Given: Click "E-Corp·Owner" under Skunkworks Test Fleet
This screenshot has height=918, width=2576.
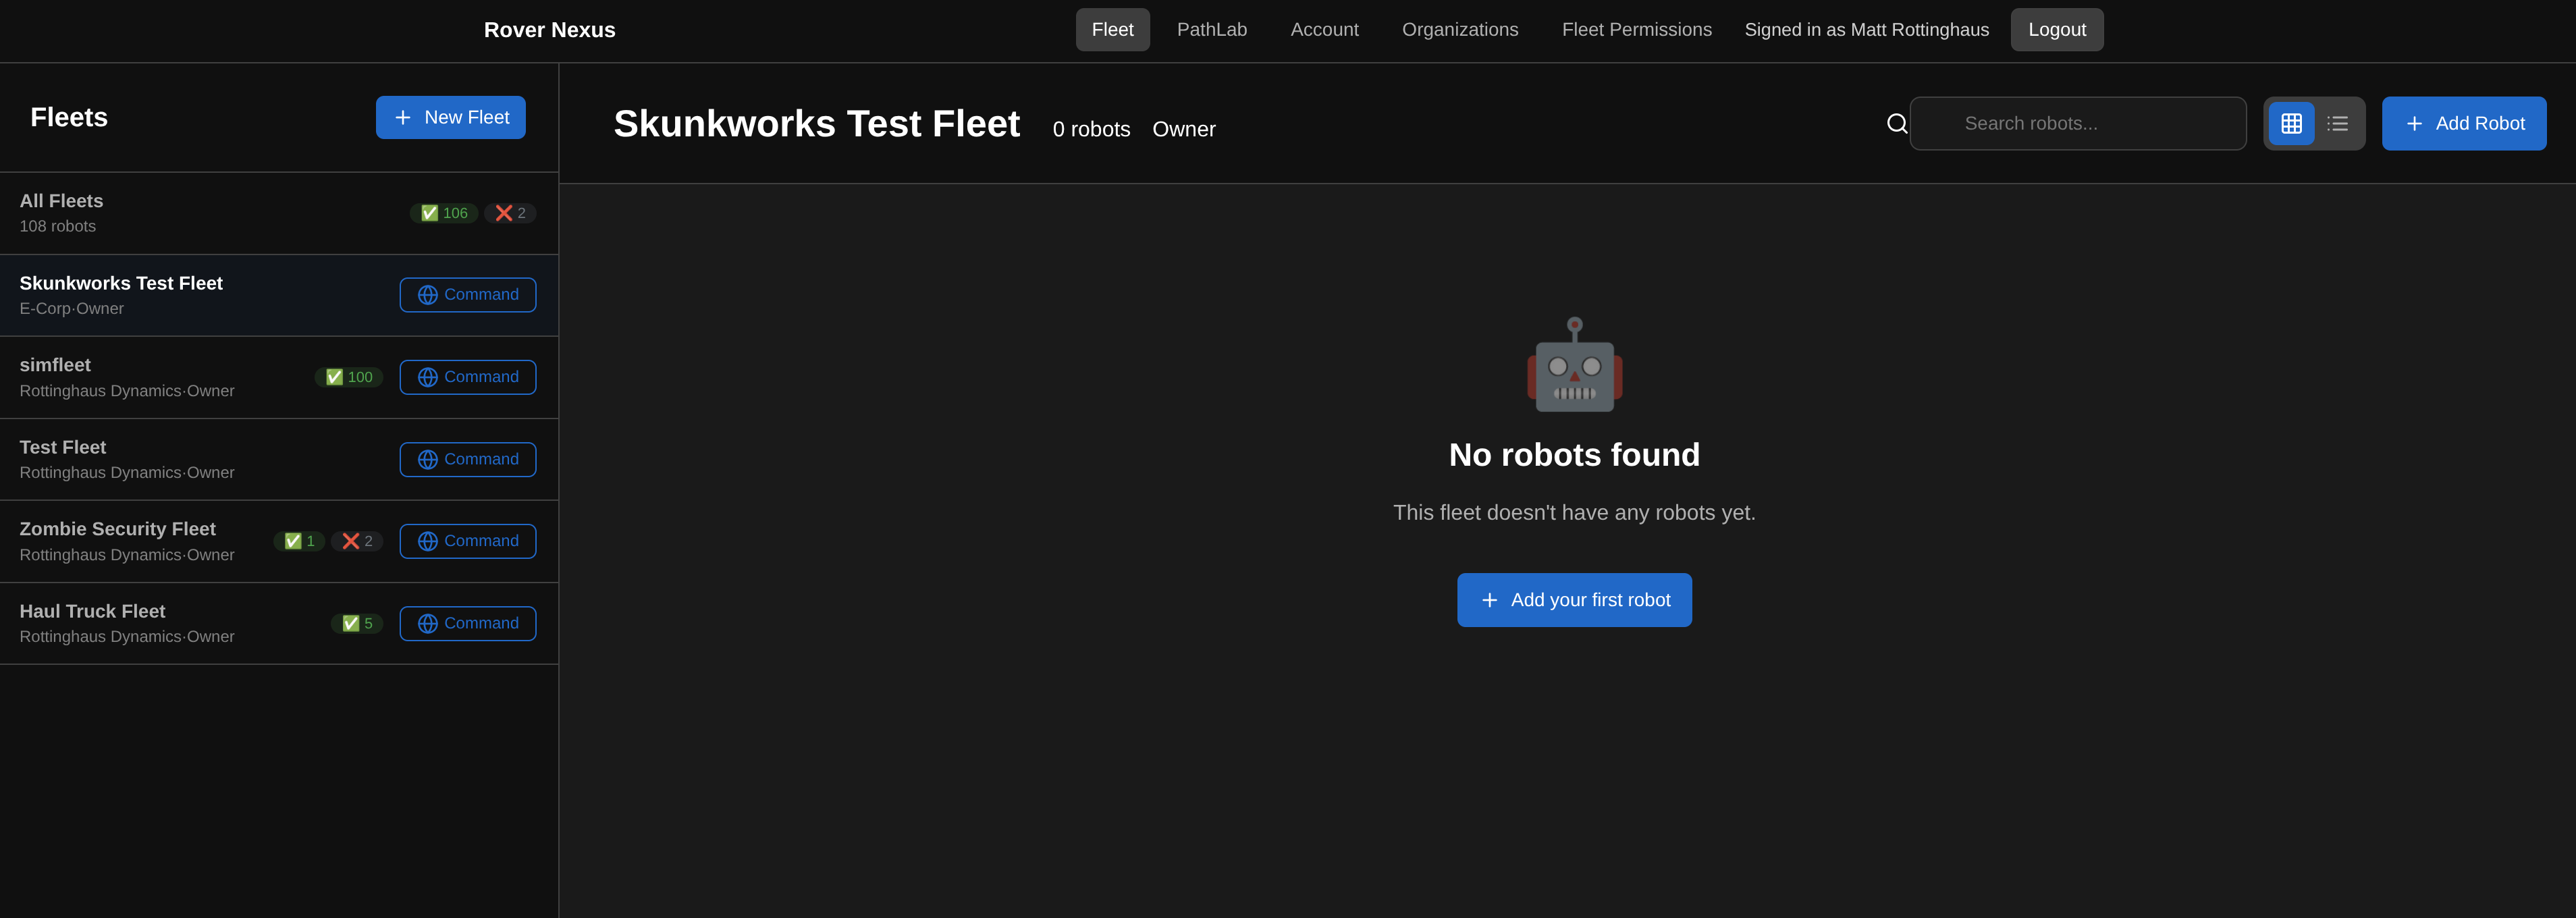Looking at the screenshot, I should point(72,309).
